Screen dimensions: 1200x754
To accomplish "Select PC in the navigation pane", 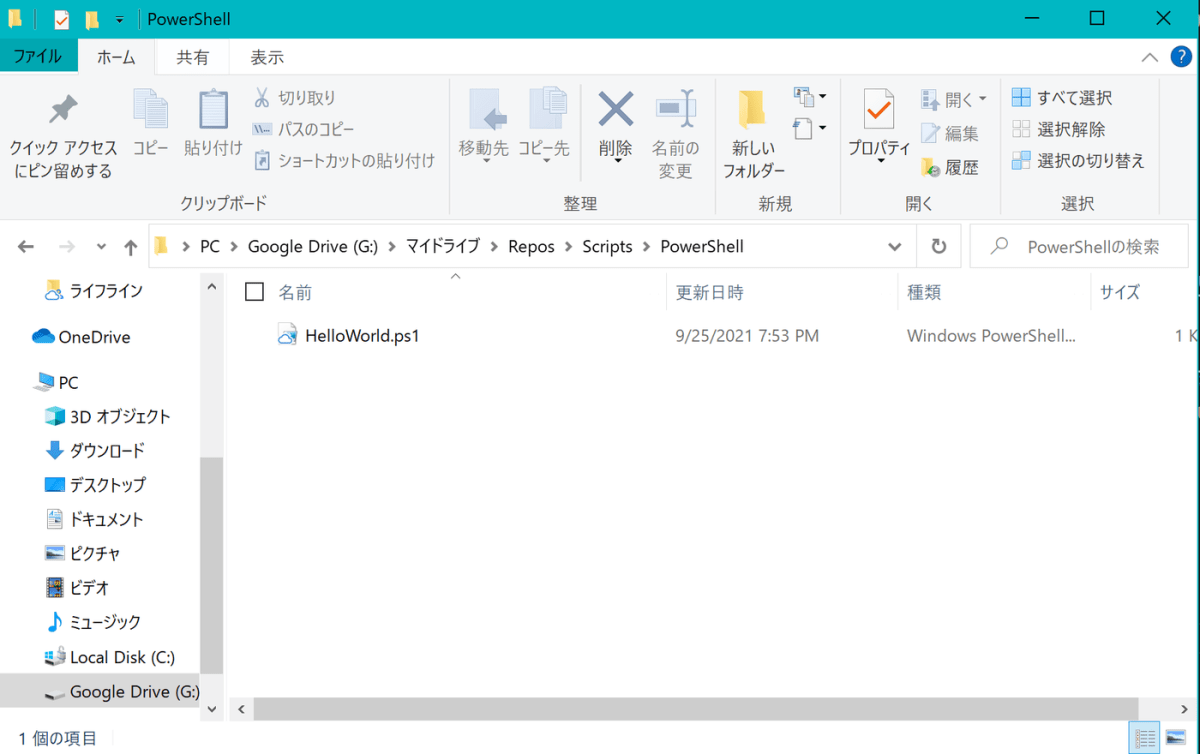I will click(x=56, y=383).
